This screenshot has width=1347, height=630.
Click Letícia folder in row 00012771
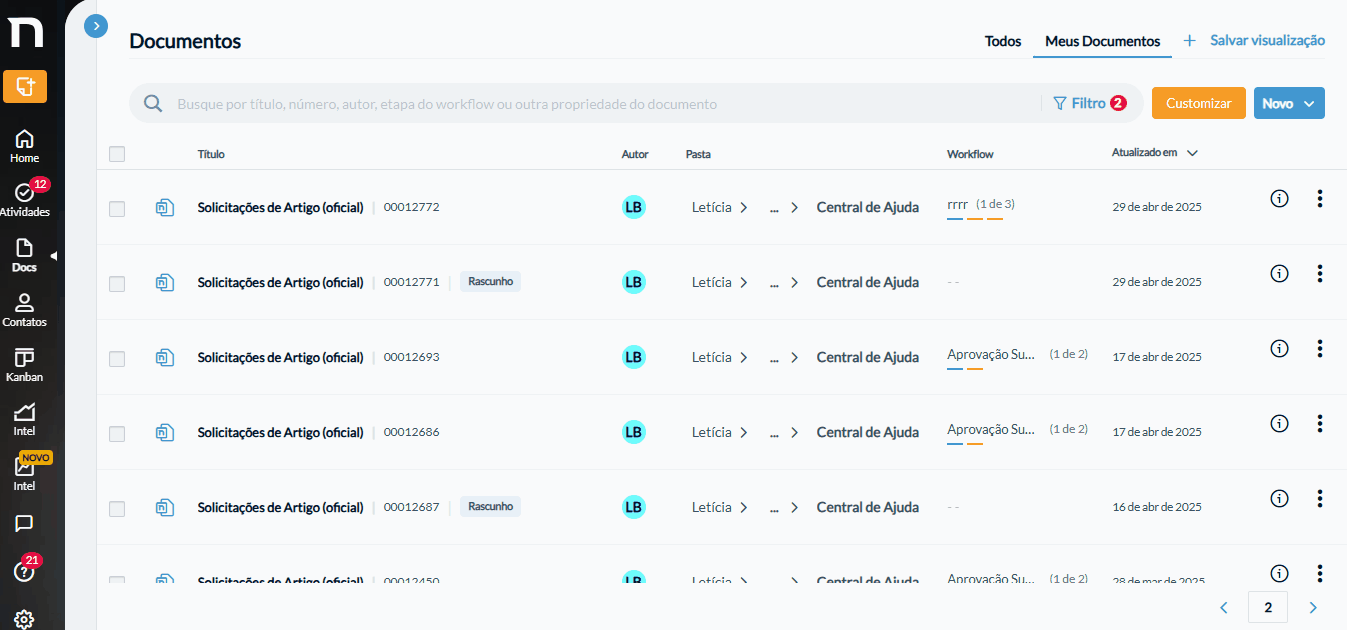tap(712, 282)
